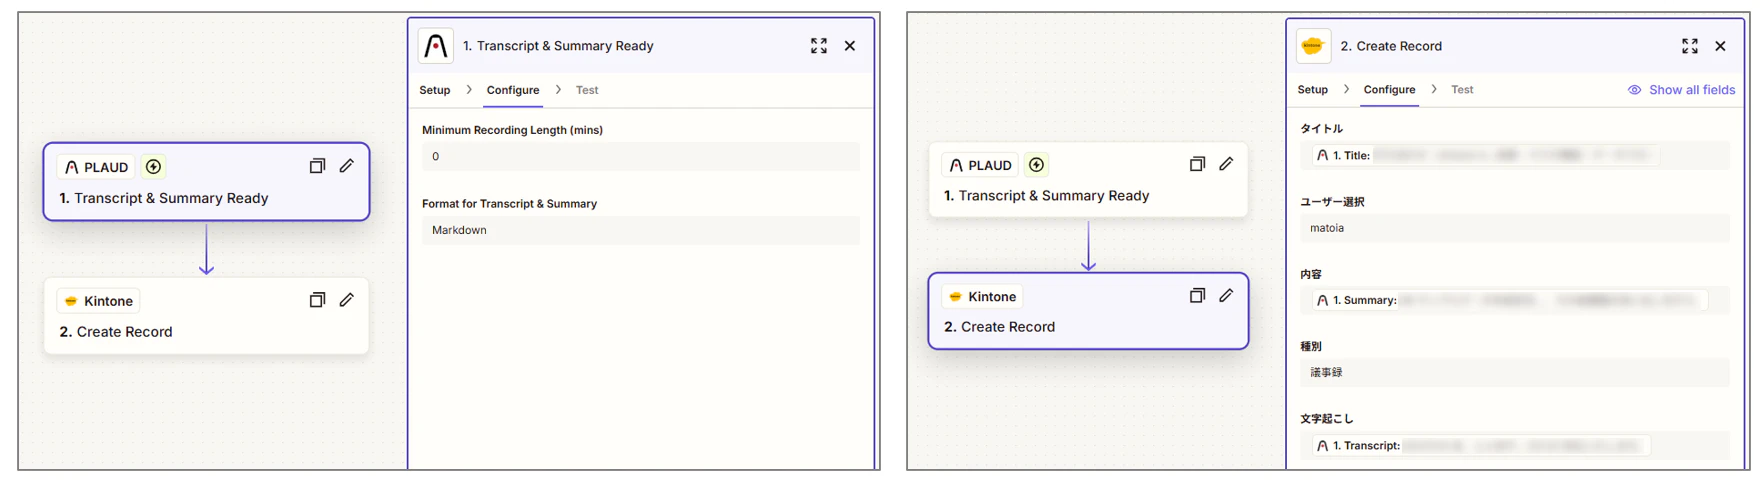Screen dimensions: 1764x483
Task: Click the 文字起こし field with the Transcript value
Action: click(x=1515, y=445)
